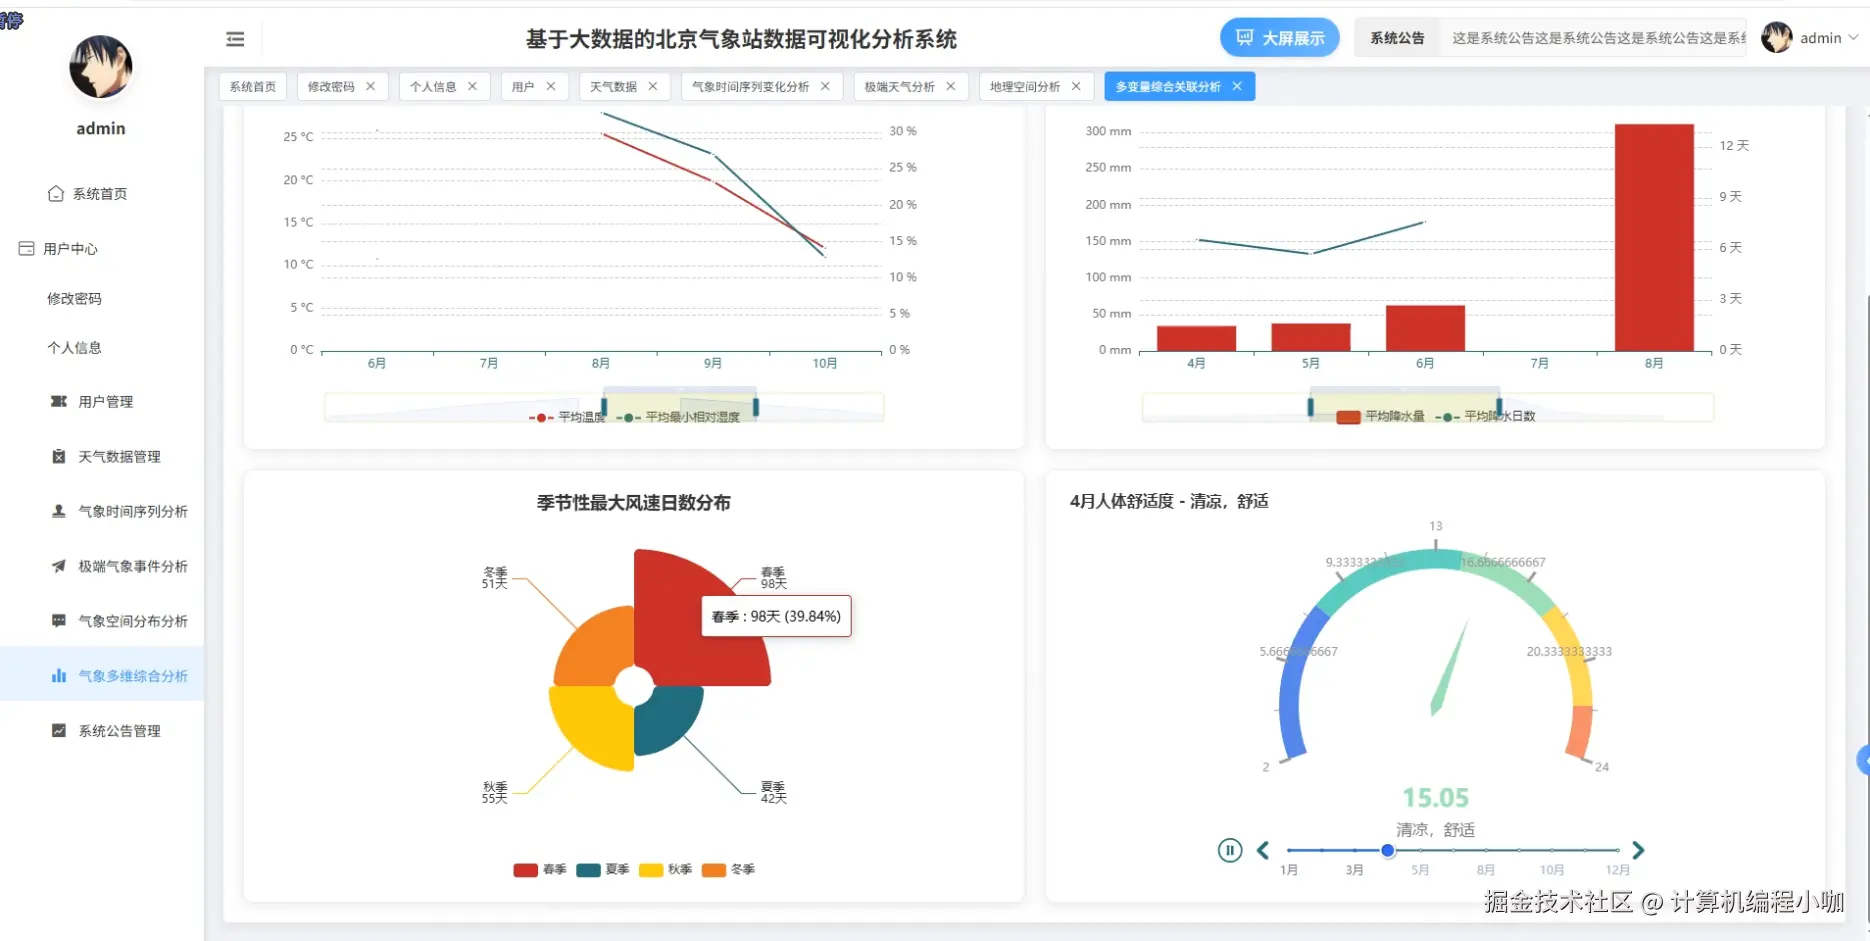Switch to the 个人信息 tab
This screenshot has width=1870, height=941.
coord(433,87)
